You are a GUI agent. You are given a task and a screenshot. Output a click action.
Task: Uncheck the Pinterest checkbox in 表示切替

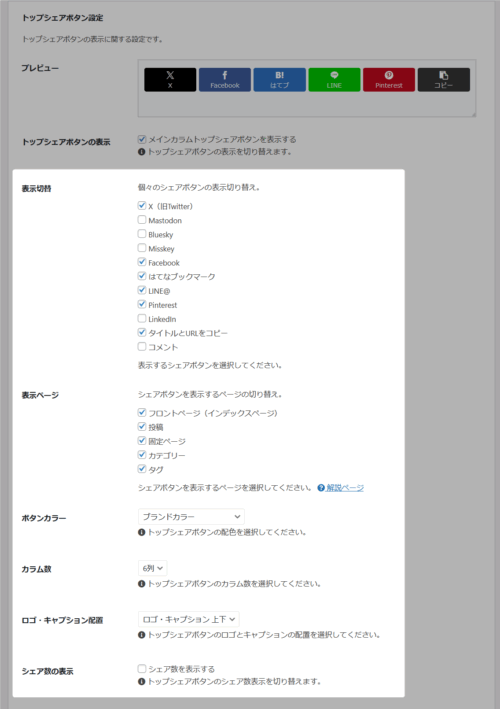[x=142, y=304]
